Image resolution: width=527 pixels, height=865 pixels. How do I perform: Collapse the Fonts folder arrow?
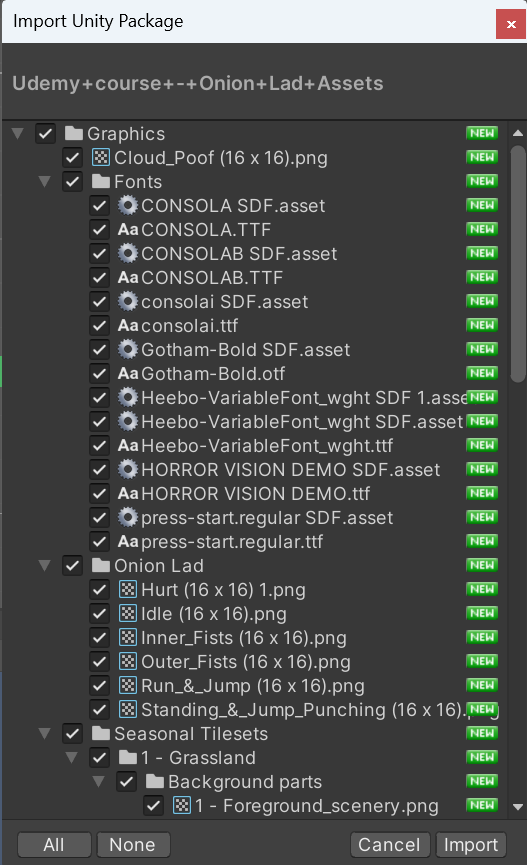[45, 181]
